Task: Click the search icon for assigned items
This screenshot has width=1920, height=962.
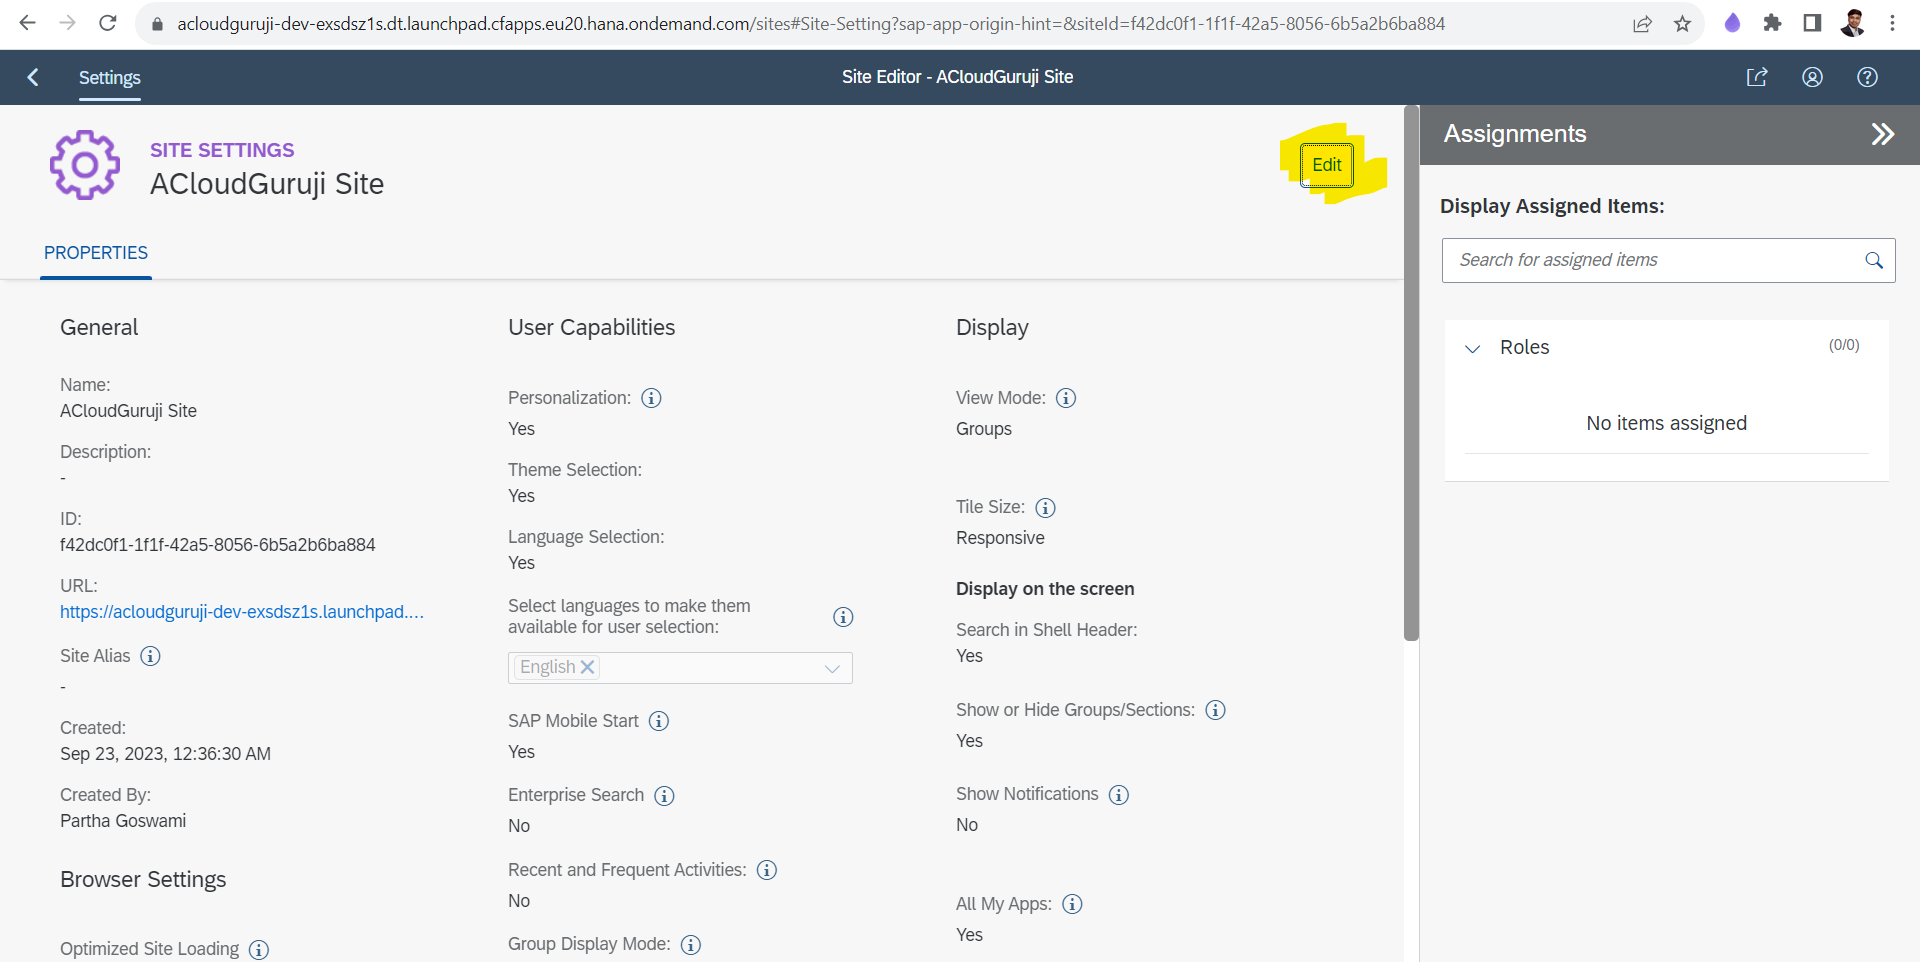Action: (x=1874, y=260)
